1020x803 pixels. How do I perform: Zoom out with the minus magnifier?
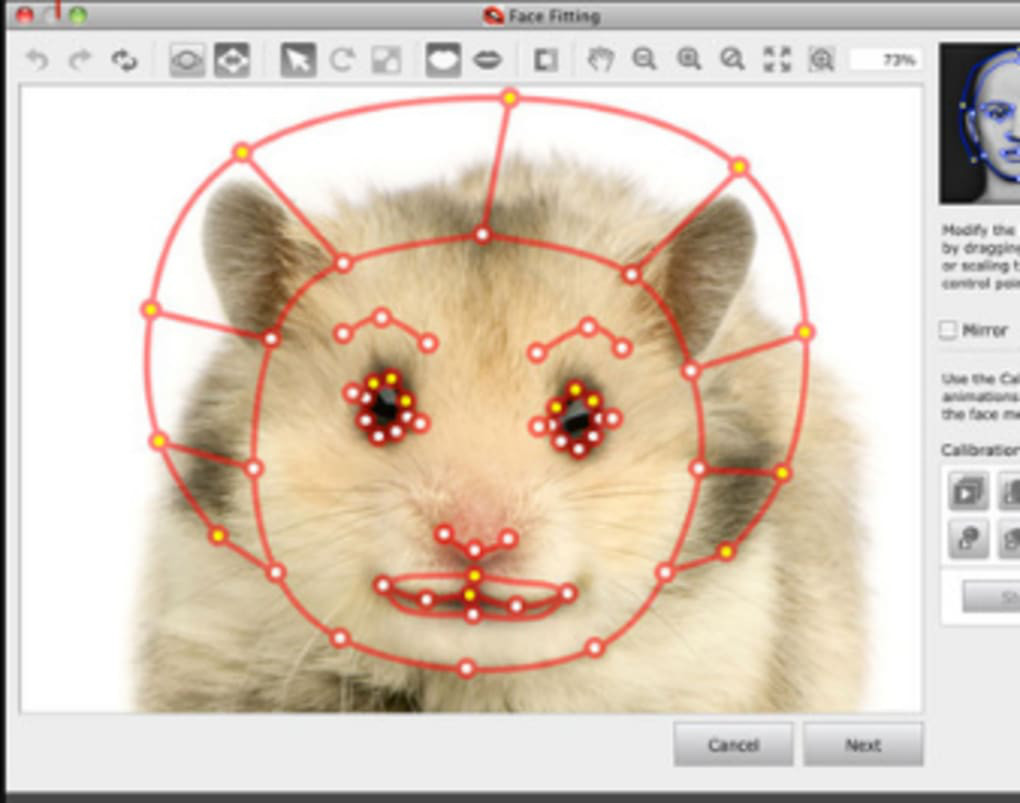coord(645,60)
